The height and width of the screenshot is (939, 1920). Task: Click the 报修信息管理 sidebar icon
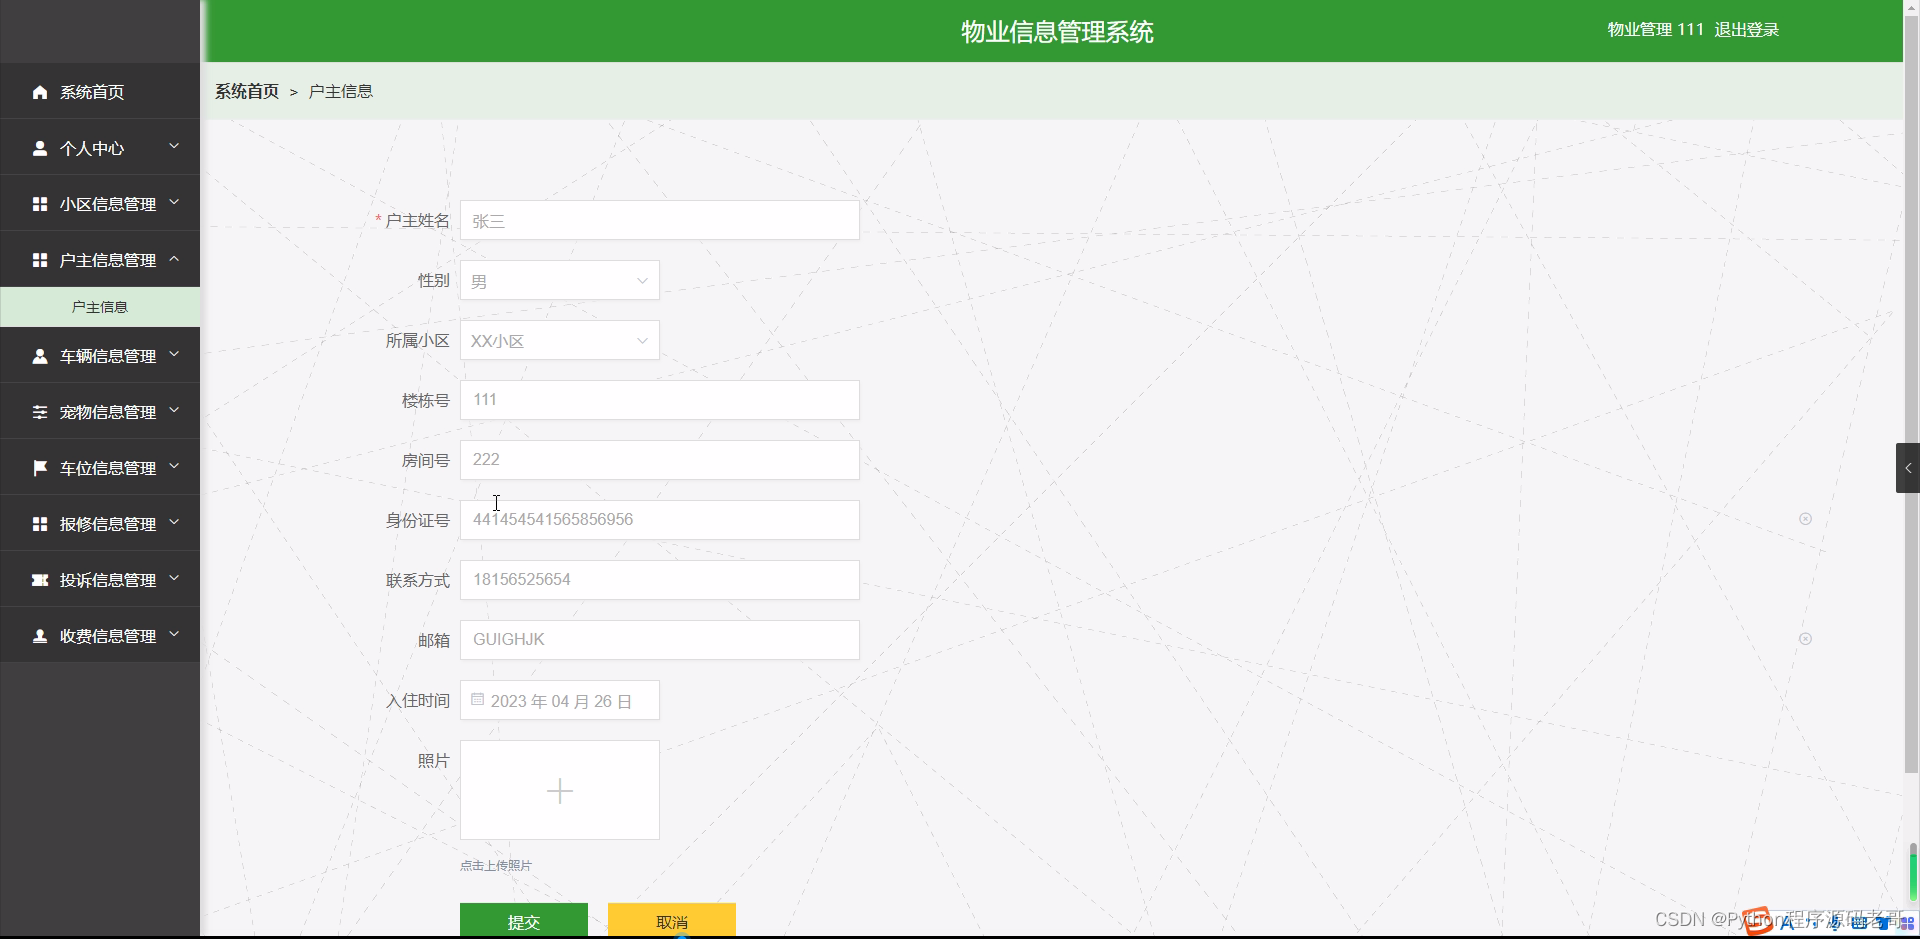(40, 523)
